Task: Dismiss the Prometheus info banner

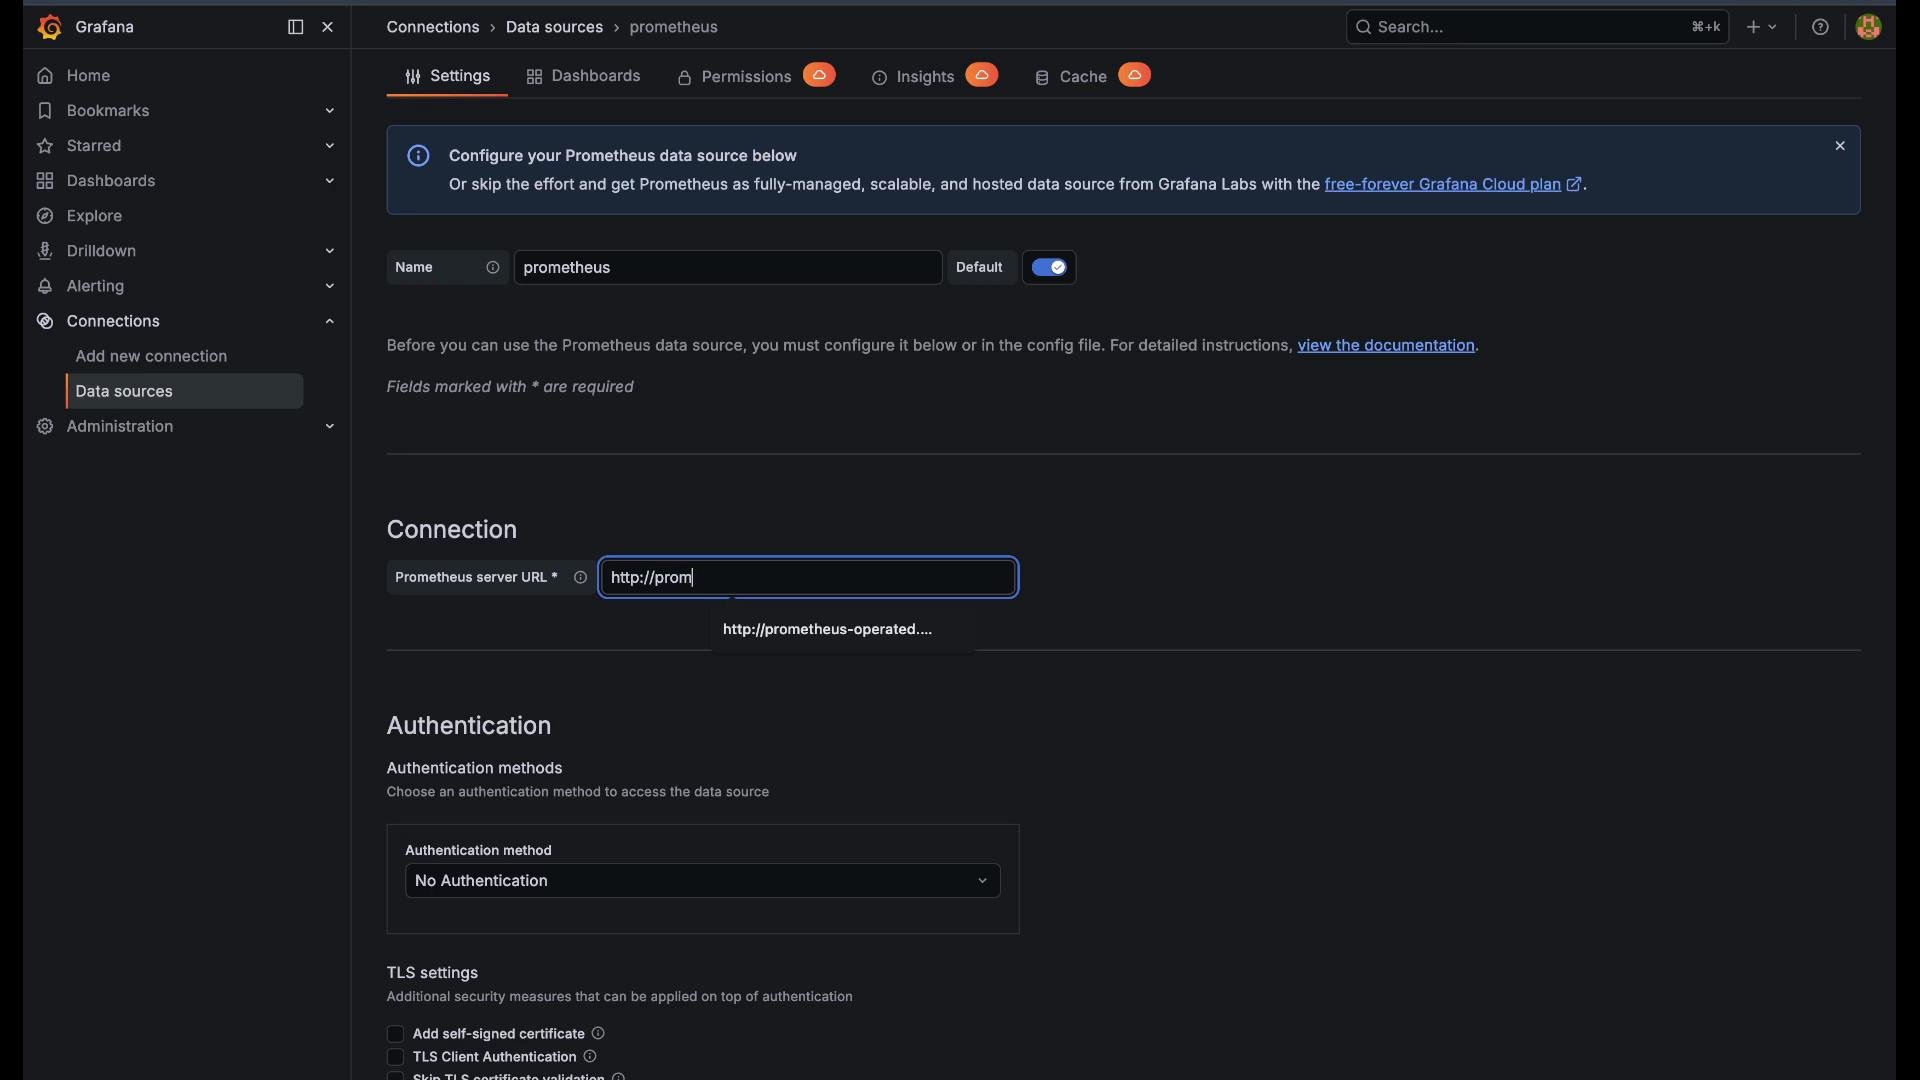Action: coord(1841,147)
